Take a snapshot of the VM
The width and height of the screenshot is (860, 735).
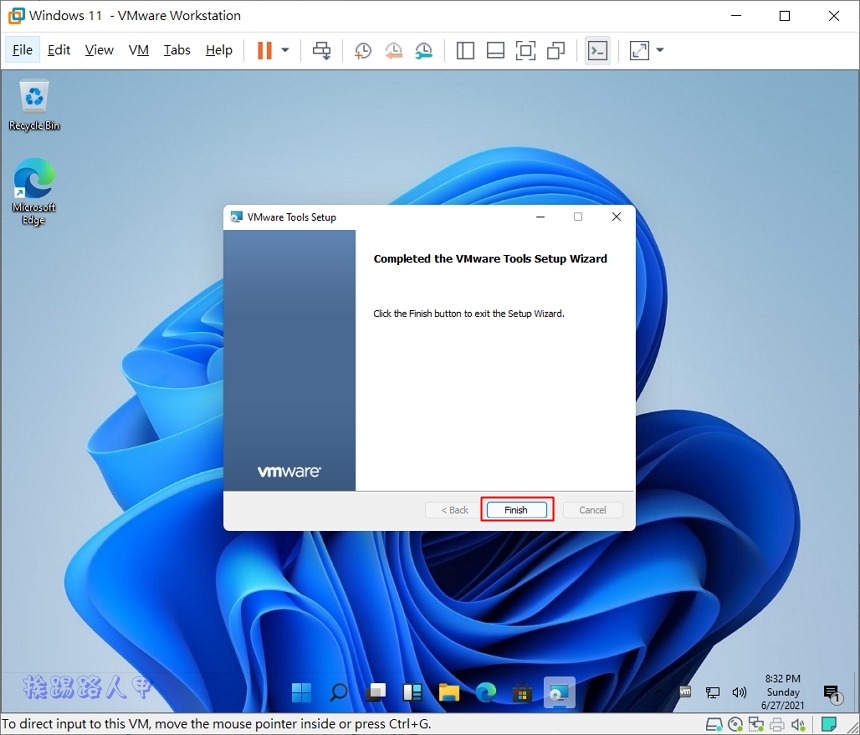(x=362, y=50)
